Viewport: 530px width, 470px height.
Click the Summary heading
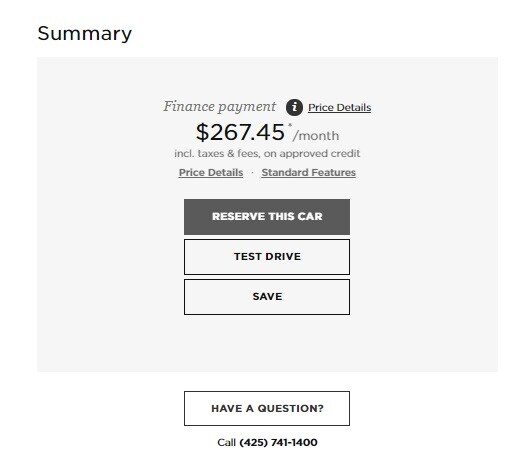click(85, 34)
